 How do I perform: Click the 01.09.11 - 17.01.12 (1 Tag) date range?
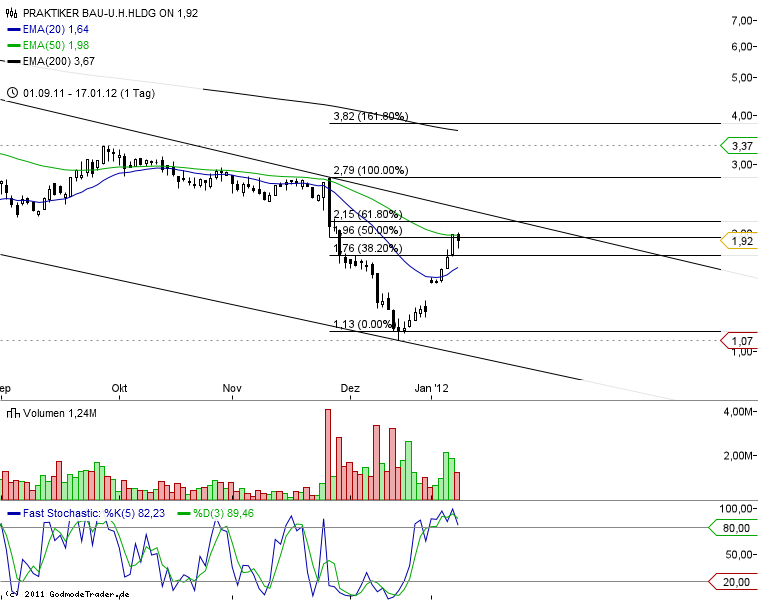pos(89,93)
